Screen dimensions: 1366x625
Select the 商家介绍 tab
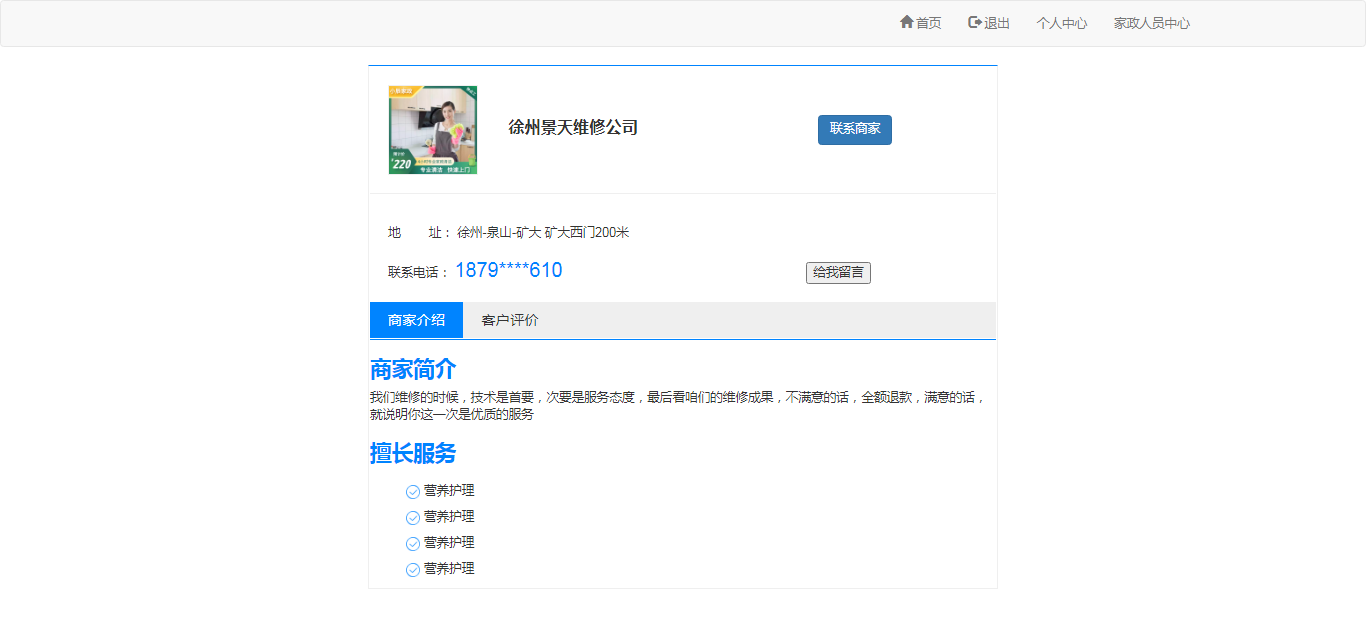[416, 320]
